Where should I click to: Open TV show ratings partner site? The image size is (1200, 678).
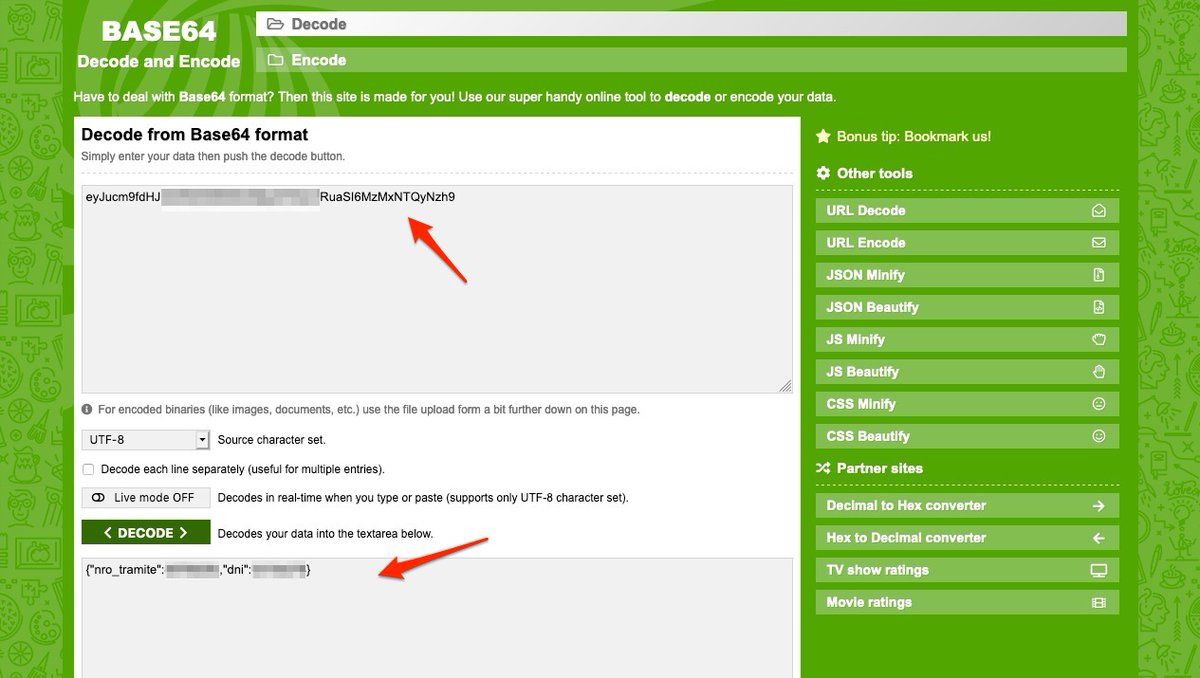coord(967,570)
